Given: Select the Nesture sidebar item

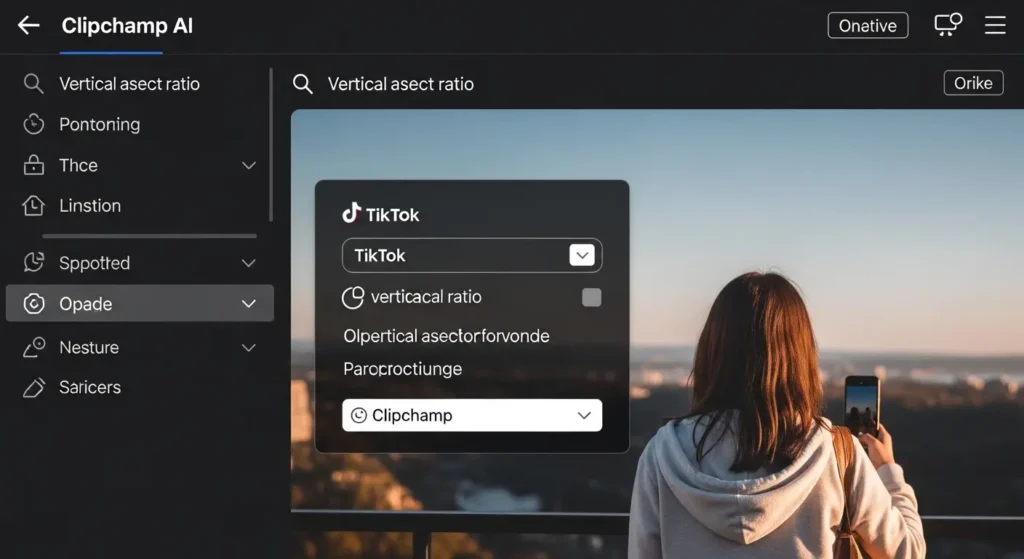Looking at the screenshot, I should [x=89, y=347].
